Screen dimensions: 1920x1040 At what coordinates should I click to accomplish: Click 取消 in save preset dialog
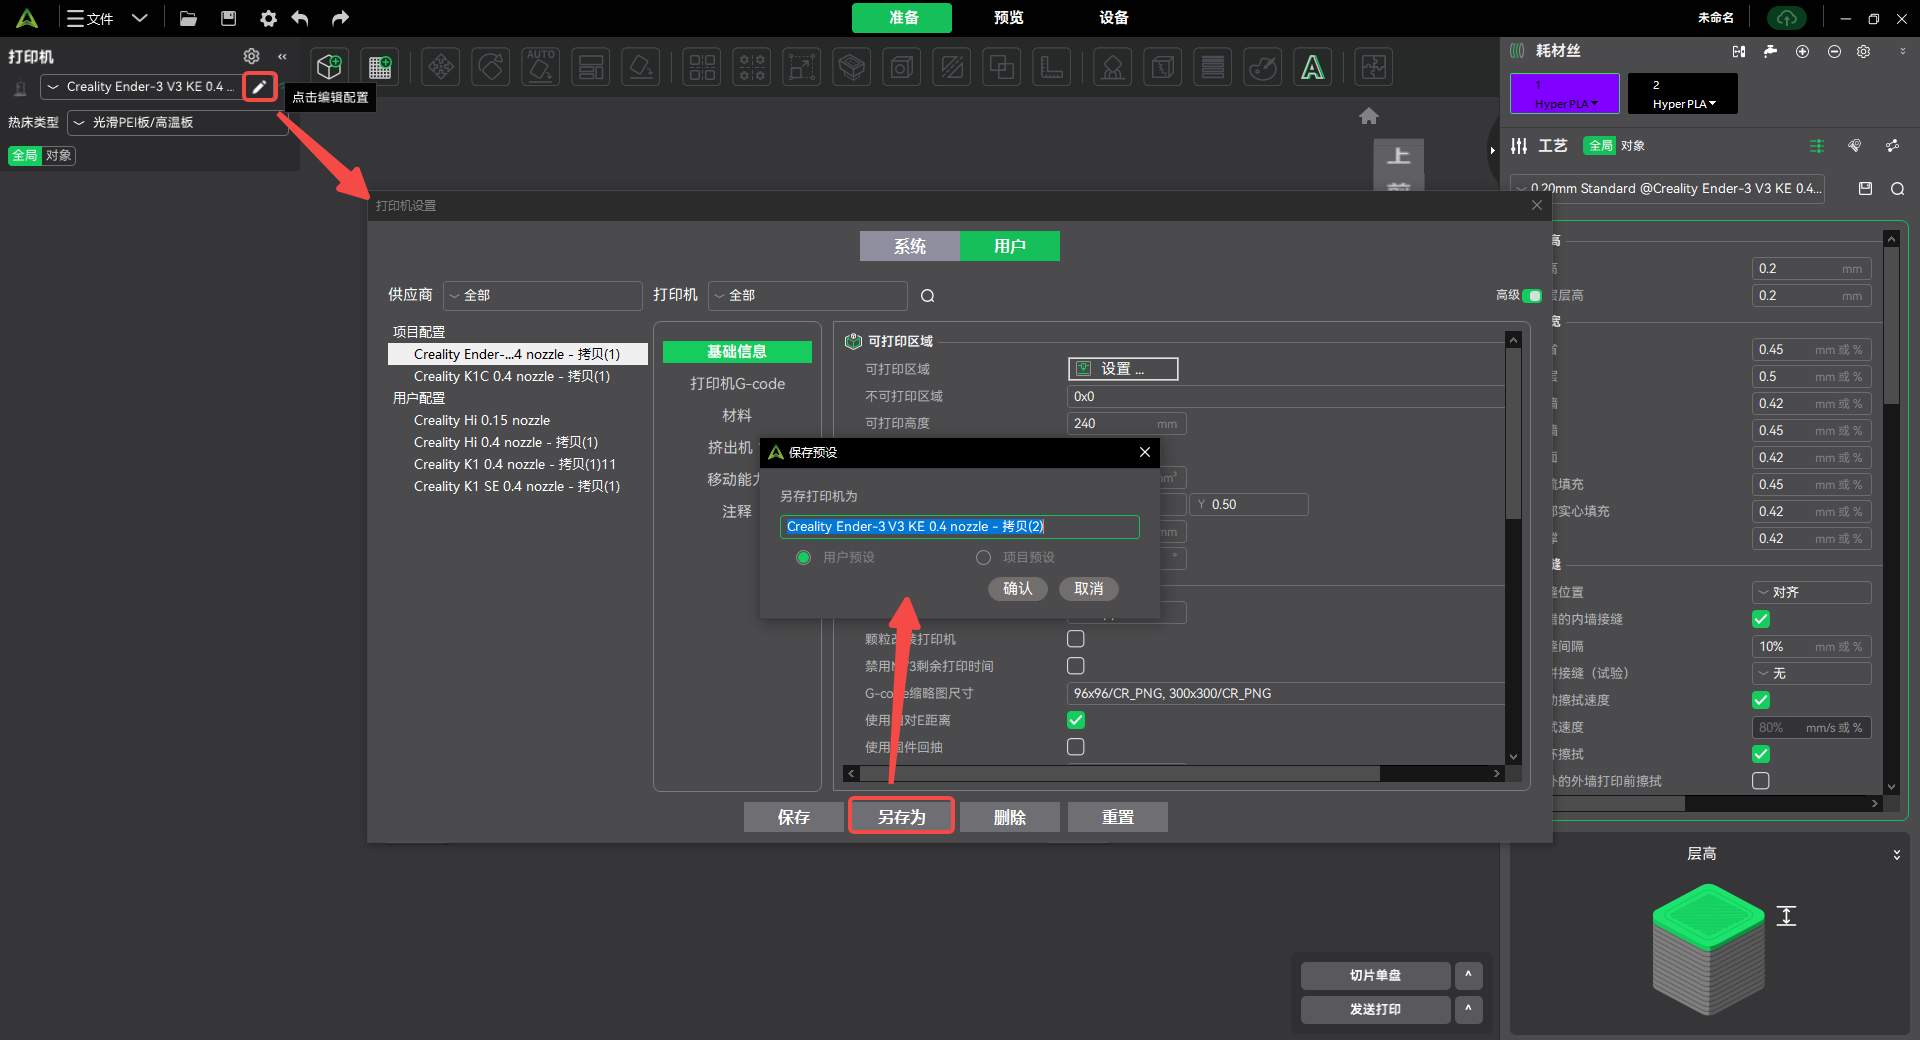1089,589
